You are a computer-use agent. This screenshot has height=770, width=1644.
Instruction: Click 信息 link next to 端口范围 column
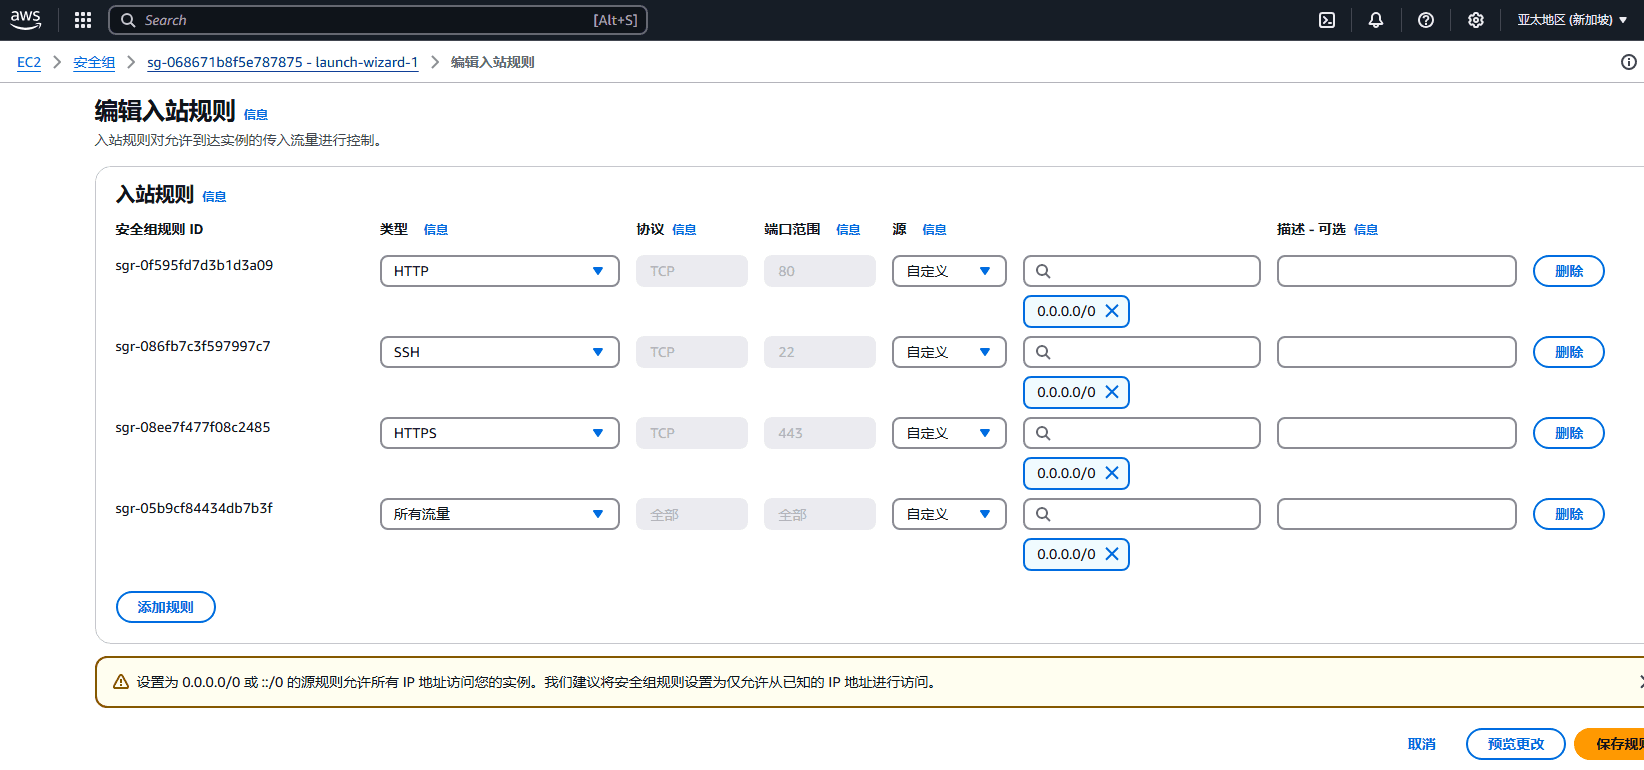point(848,229)
